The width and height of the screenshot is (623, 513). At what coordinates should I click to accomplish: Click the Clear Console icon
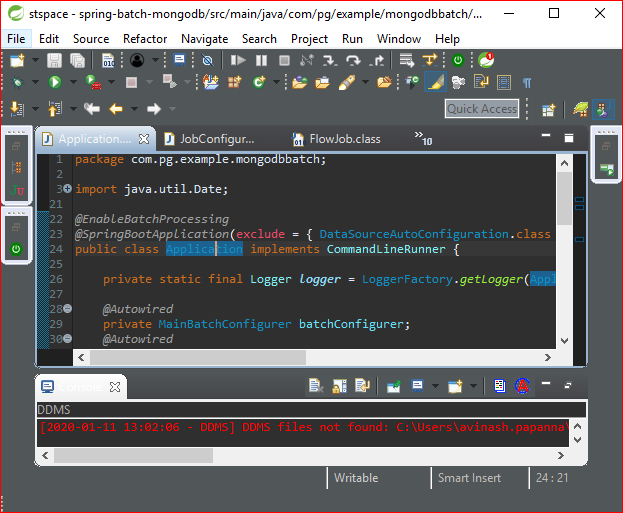pyautogui.click(x=316, y=385)
